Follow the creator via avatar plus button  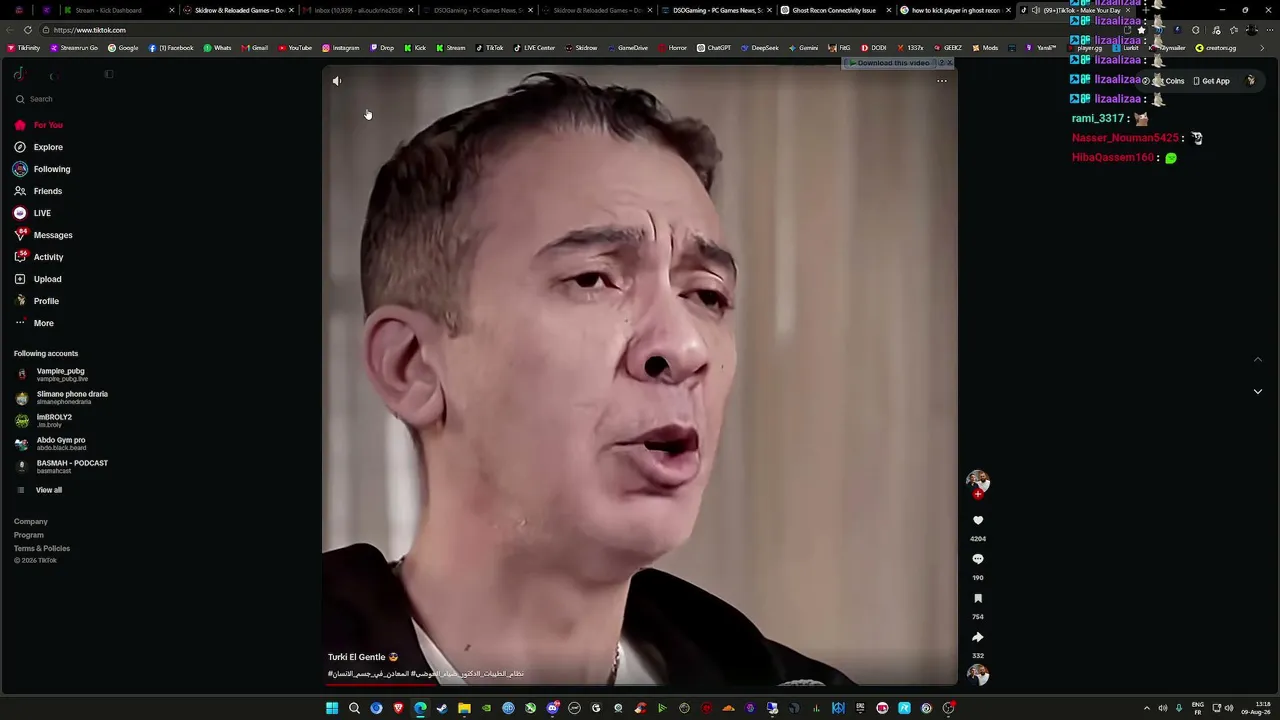pyautogui.click(x=978, y=494)
